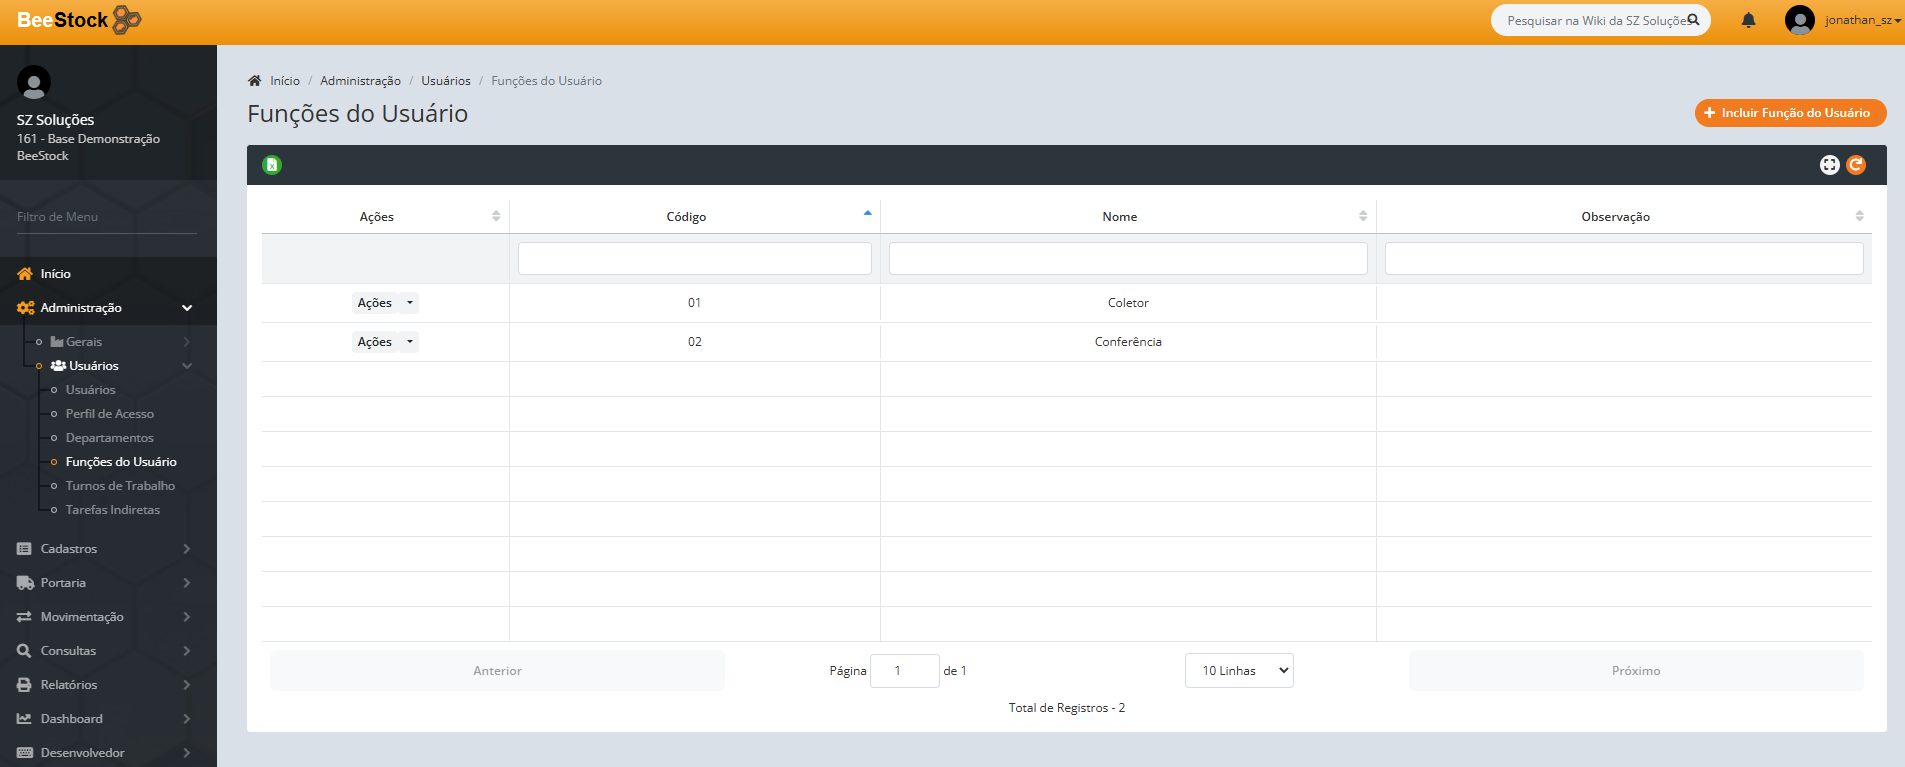The height and width of the screenshot is (767, 1905).
Task: Open the 10 Linhas page size dropdown
Action: (1238, 671)
